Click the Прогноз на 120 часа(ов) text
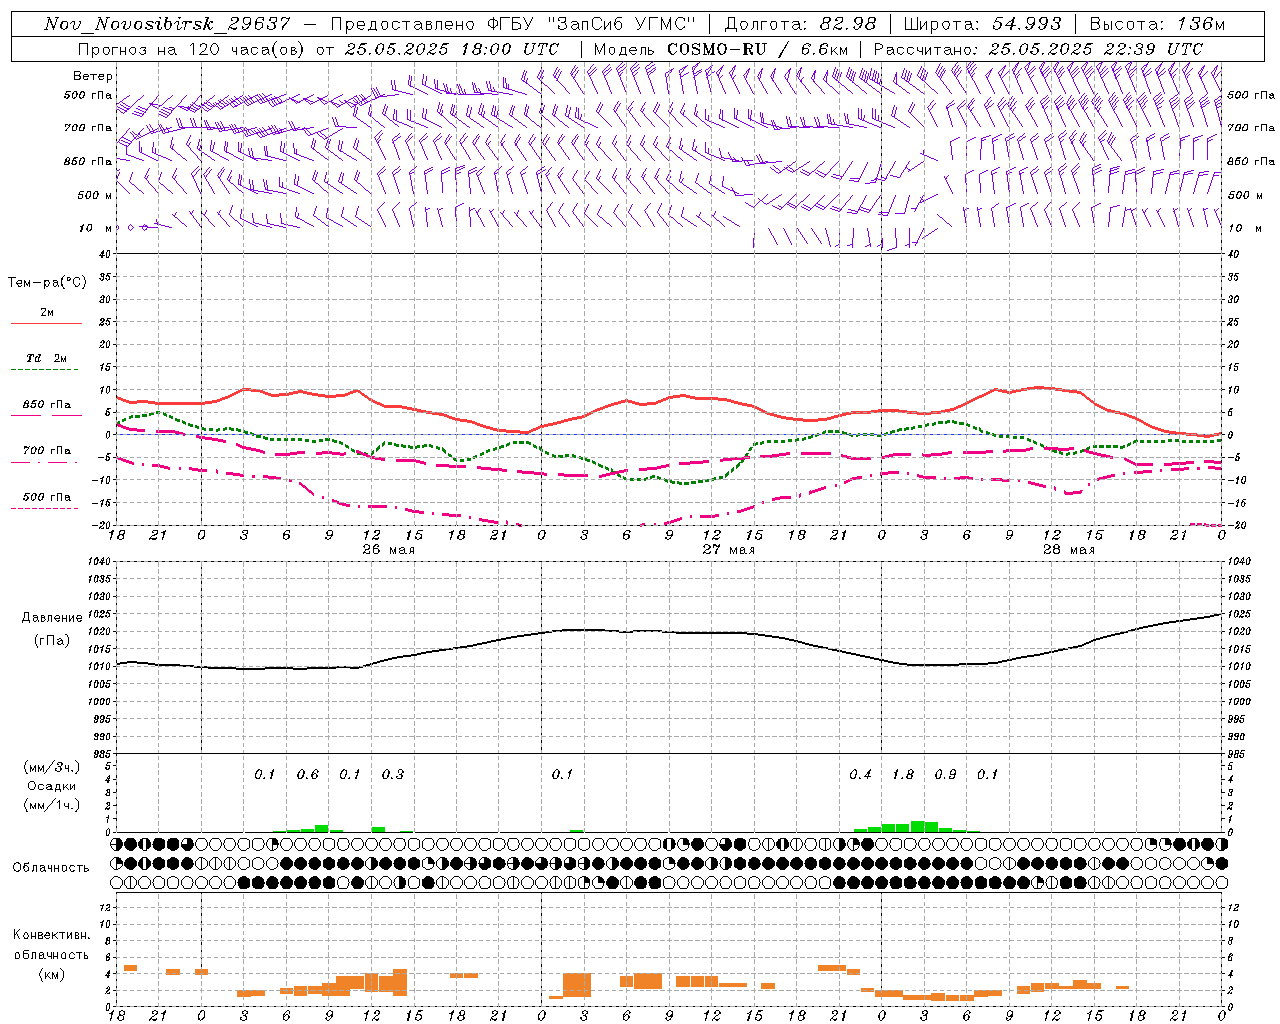The width and height of the screenshot is (1280, 1024). pos(192,49)
